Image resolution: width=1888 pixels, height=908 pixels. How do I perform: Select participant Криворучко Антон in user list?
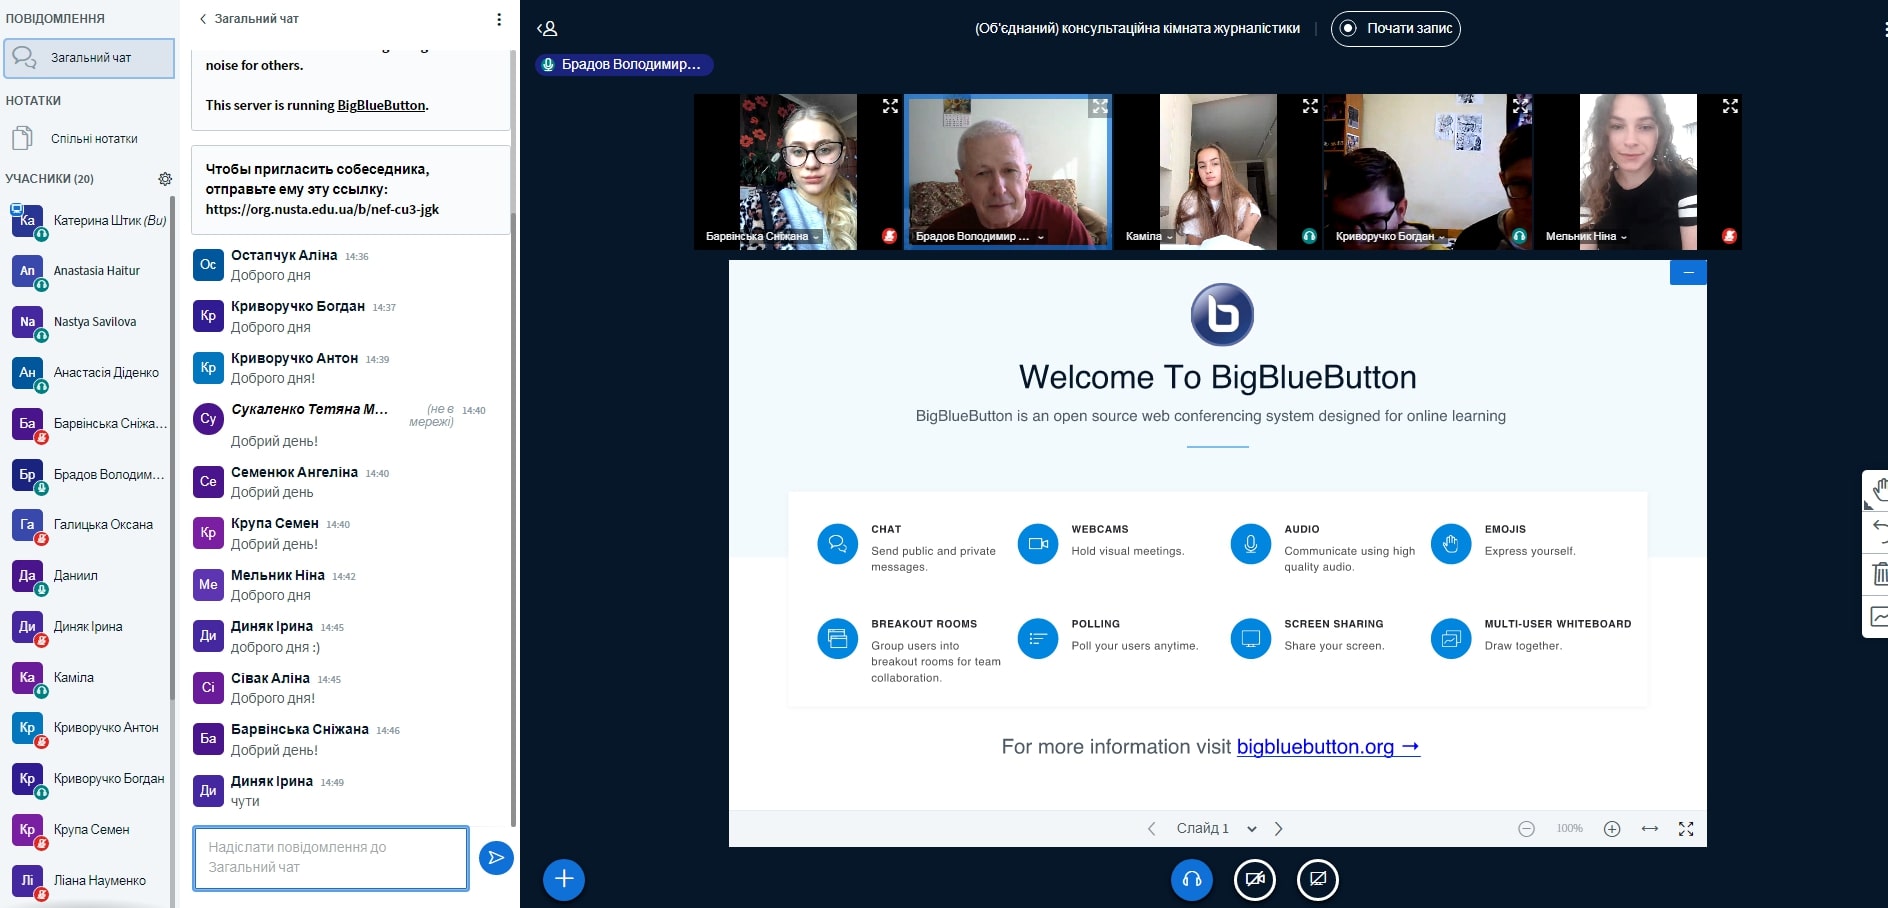click(x=89, y=728)
